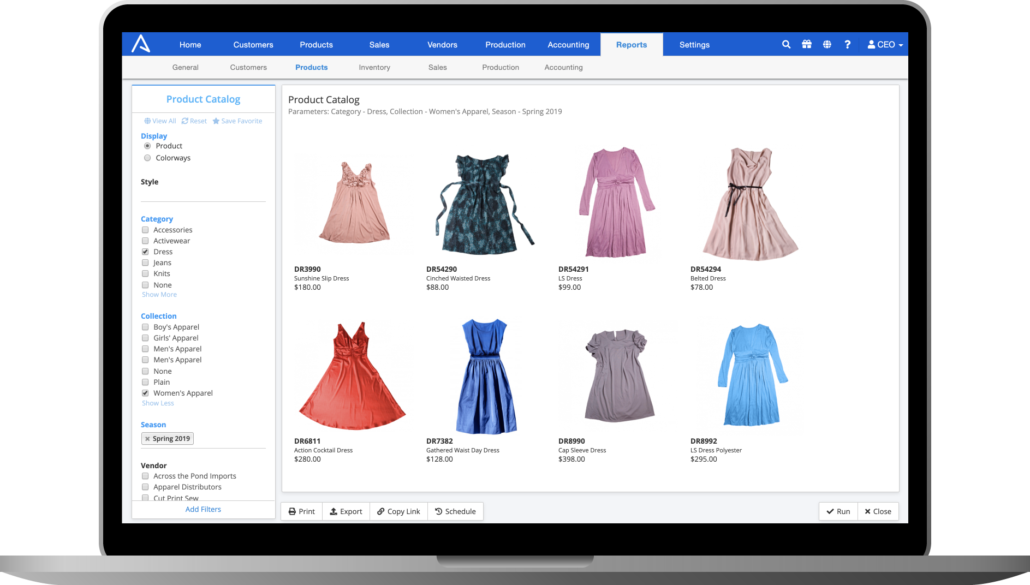Go to Home in main navigation

tap(190, 45)
